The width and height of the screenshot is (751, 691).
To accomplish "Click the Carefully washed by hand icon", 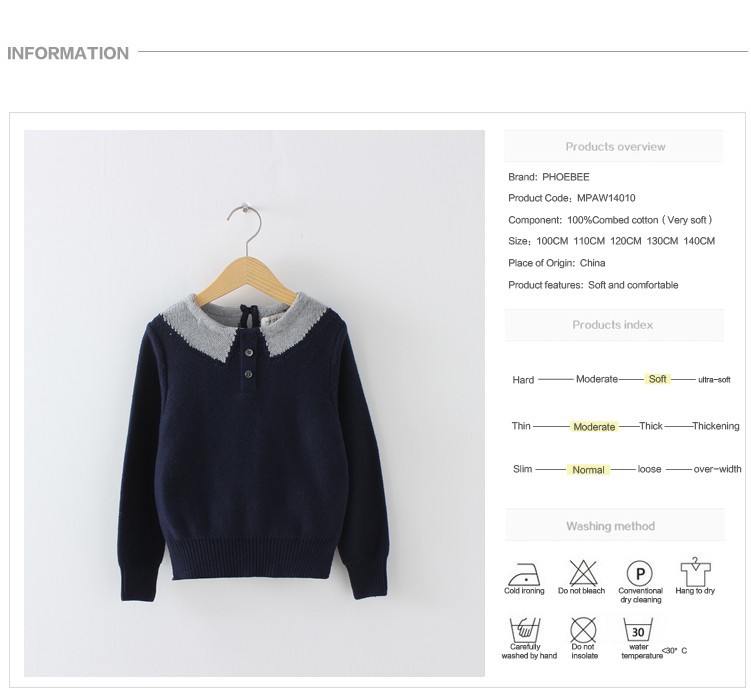I will pos(525,630).
